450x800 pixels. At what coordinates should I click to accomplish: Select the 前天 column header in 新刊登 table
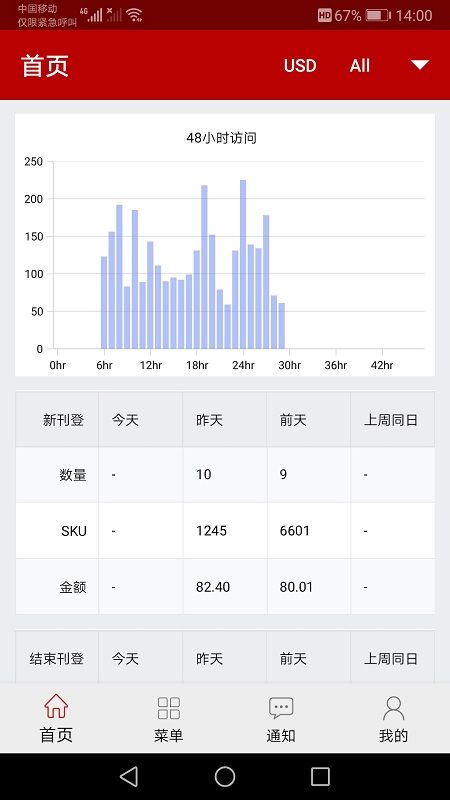pyautogui.click(x=293, y=420)
